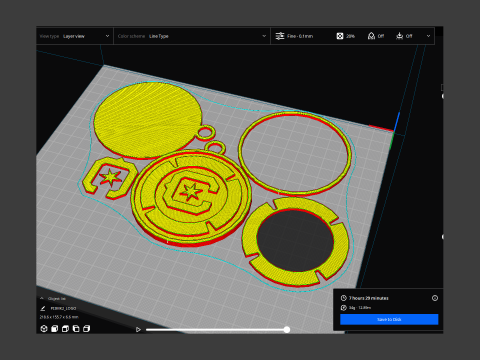This screenshot has height=360, width=480.
Task: Open the View type dropdown showing Layer view
Action: 75,36
